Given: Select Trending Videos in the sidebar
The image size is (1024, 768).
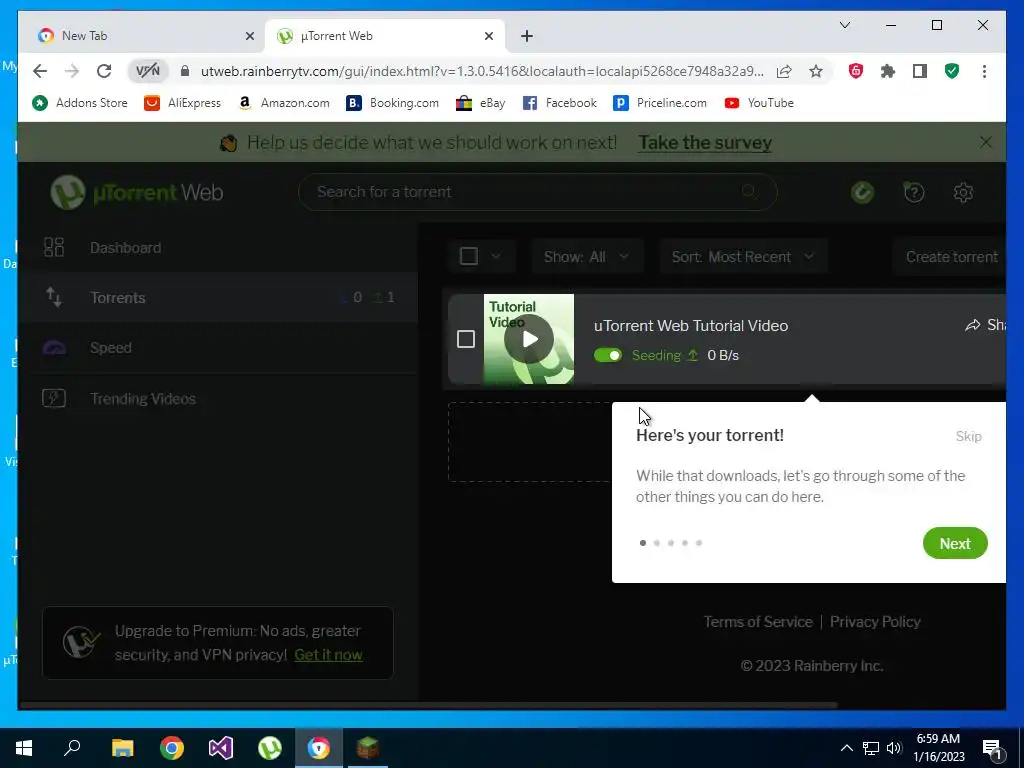Looking at the screenshot, I should (218, 398).
